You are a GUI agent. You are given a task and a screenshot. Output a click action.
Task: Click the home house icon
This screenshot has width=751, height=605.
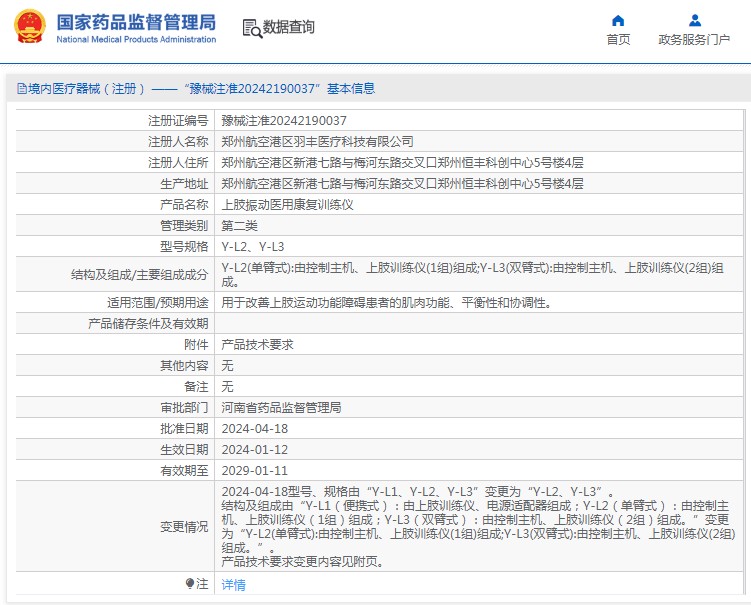[x=618, y=21]
